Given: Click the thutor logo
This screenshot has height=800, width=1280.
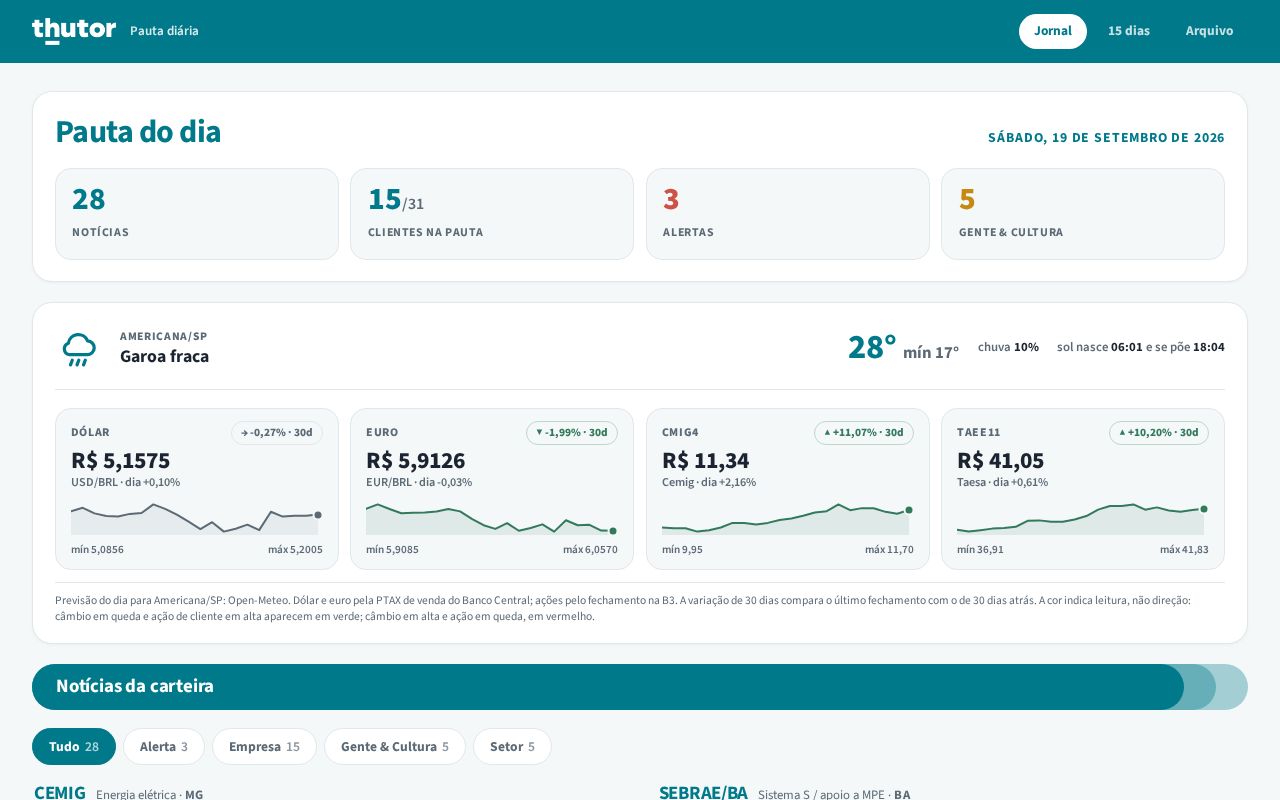Looking at the screenshot, I should [x=74, y=31].
